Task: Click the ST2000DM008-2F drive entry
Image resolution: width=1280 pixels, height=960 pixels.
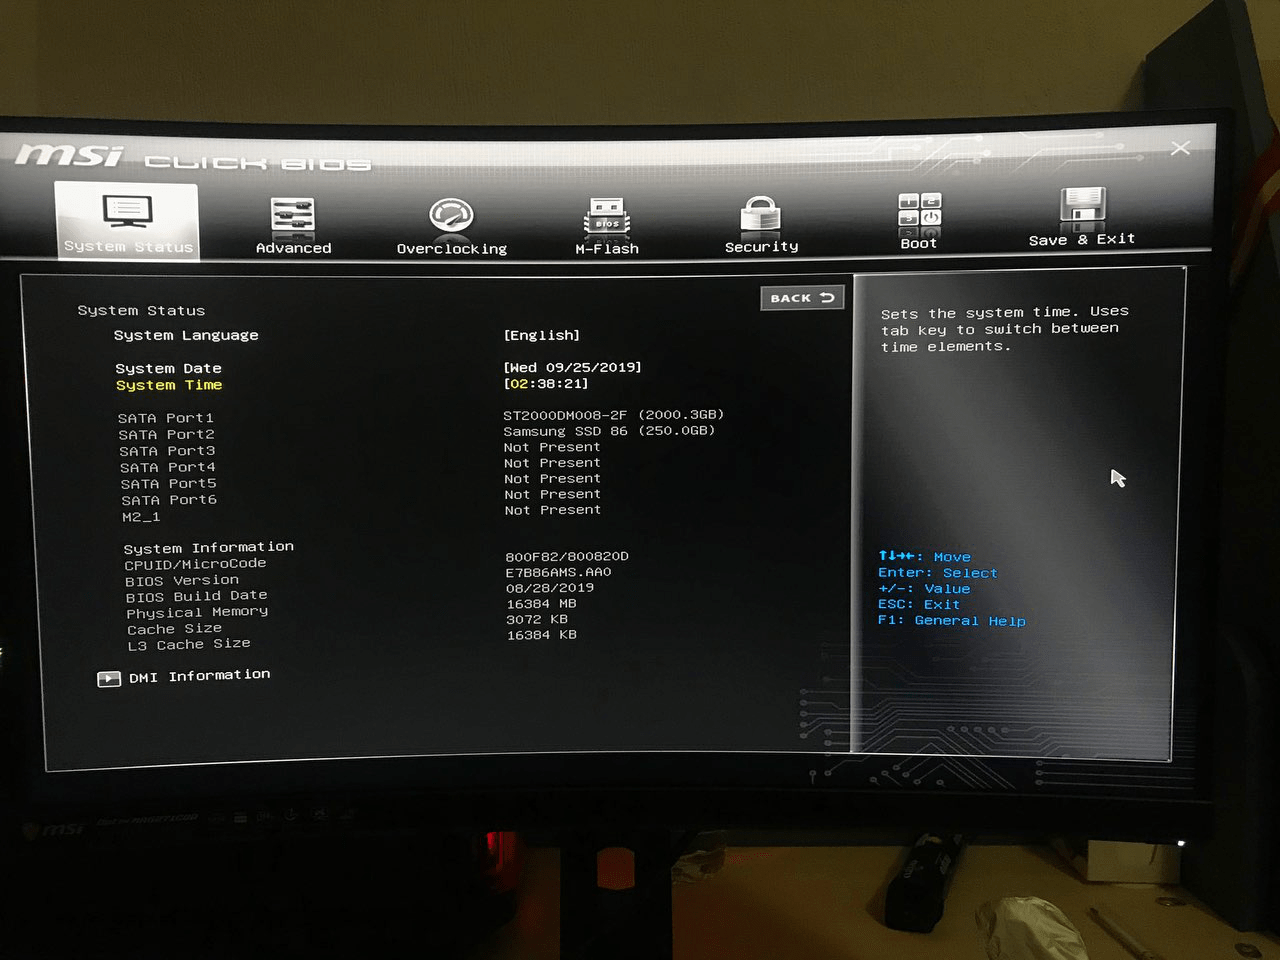Action: point(613,414)
